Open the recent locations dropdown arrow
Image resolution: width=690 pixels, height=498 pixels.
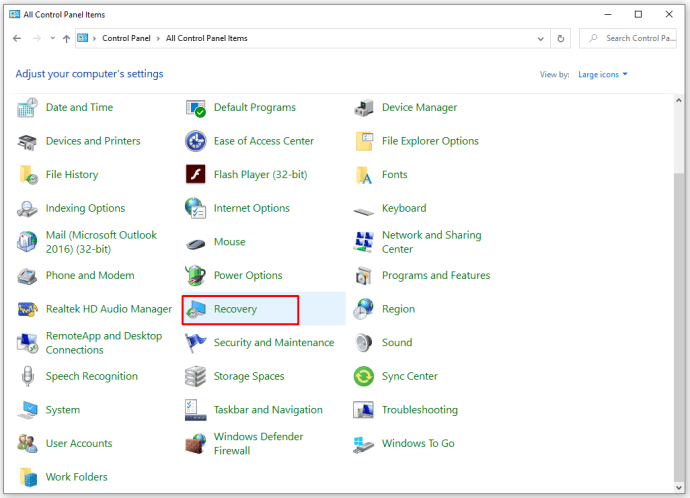[x=52, y=38]
